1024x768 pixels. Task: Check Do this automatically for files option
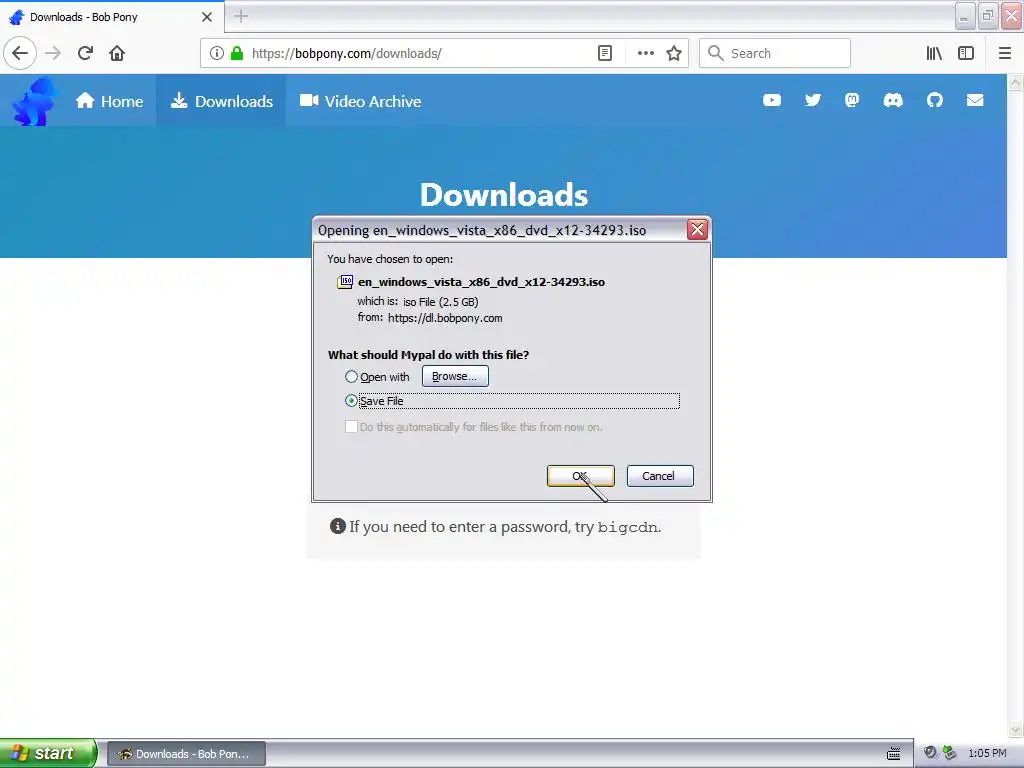(351, 426)
